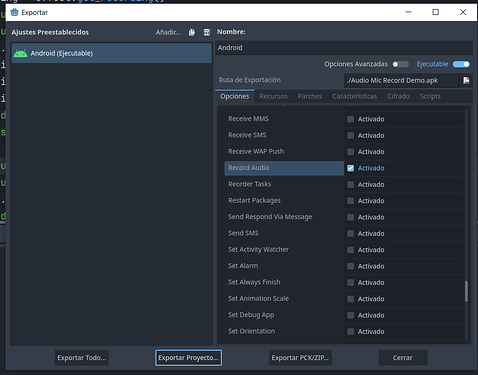This screenshot has width=478, height=375.
Task: Enable the Receive SMS checkbox
Action: point(350,135)
